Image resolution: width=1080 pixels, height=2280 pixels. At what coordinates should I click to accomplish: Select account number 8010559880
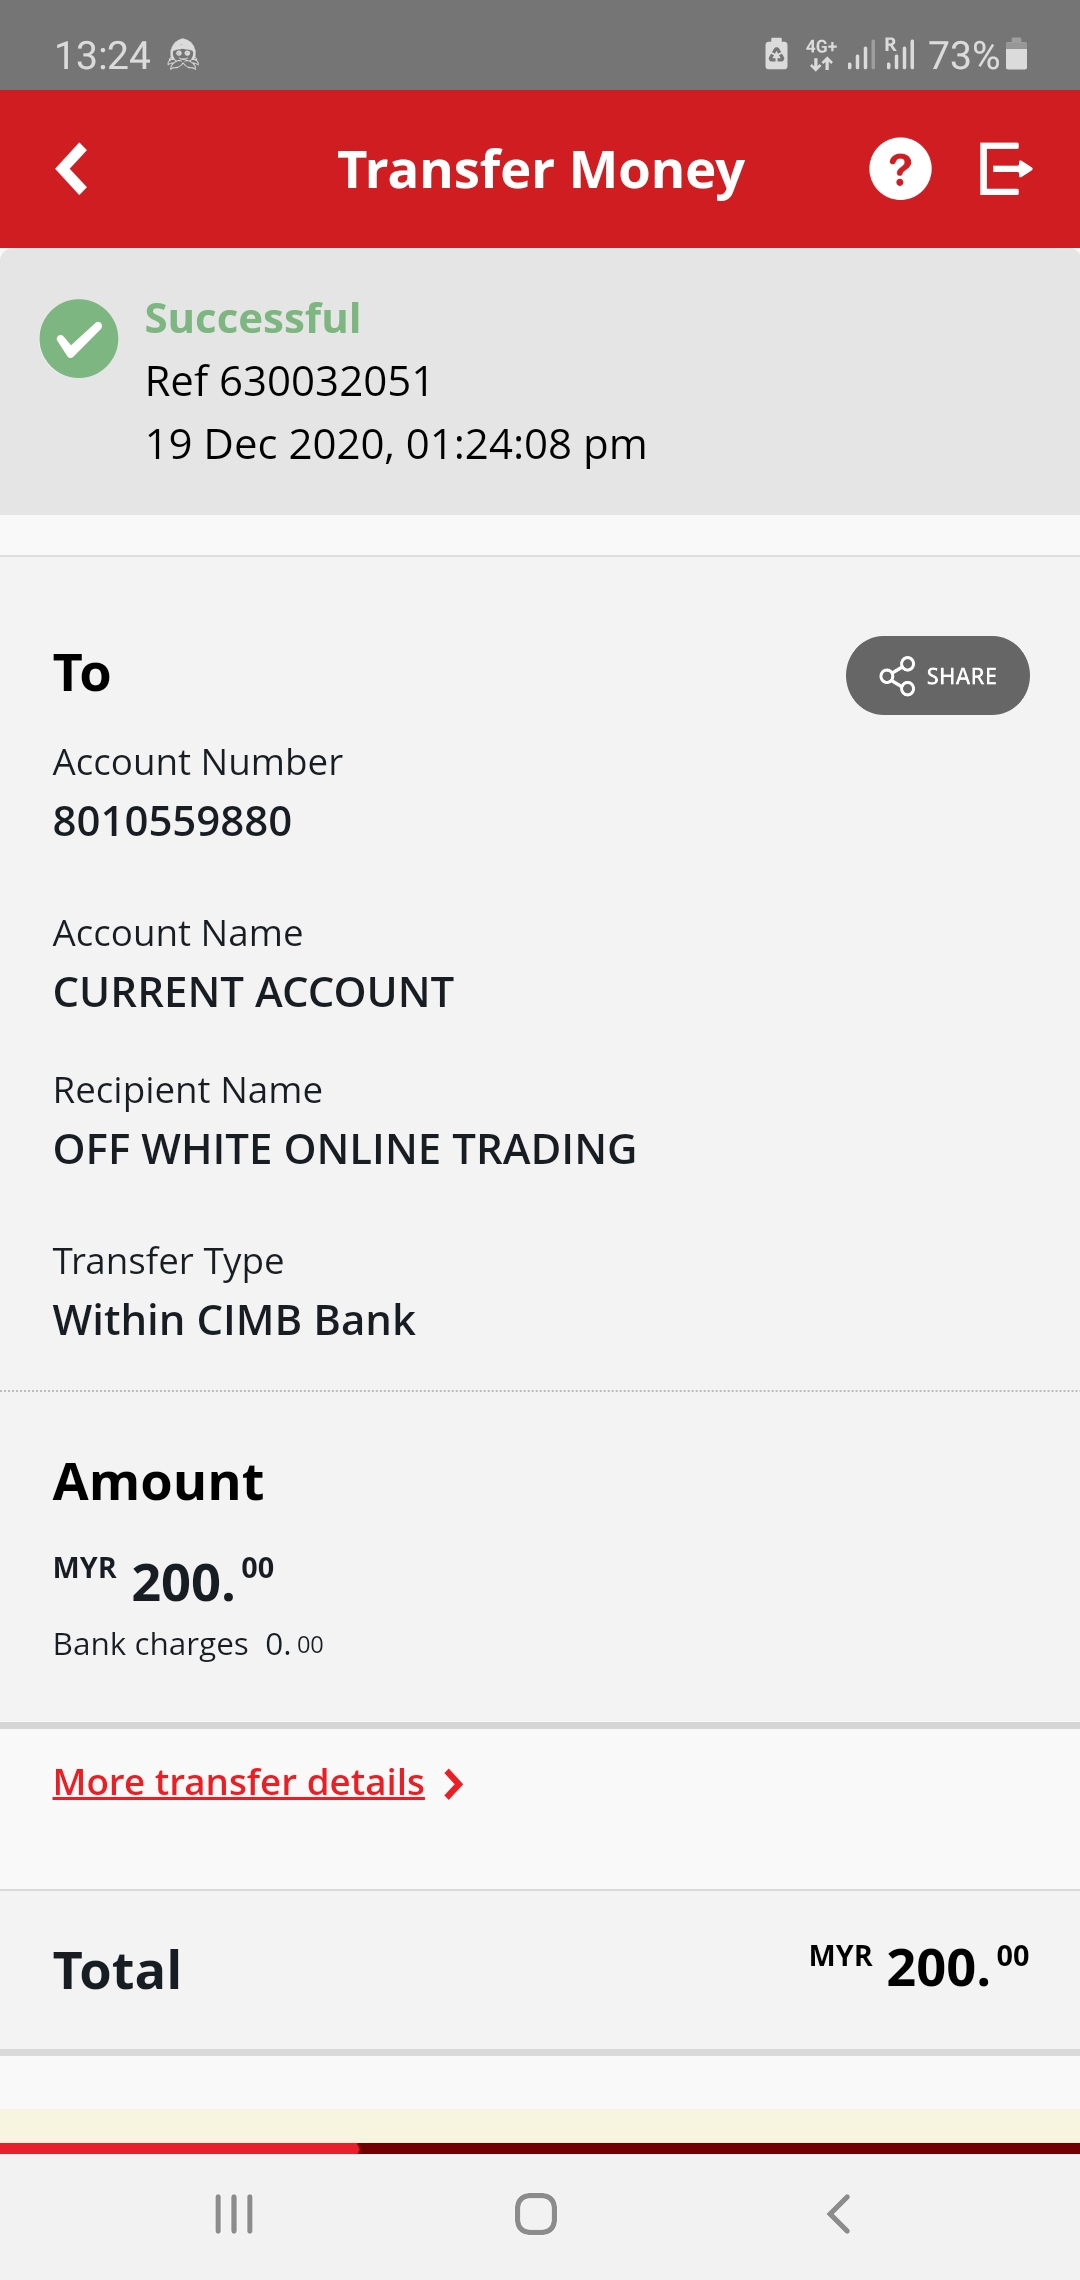click(x=172, y=822)
